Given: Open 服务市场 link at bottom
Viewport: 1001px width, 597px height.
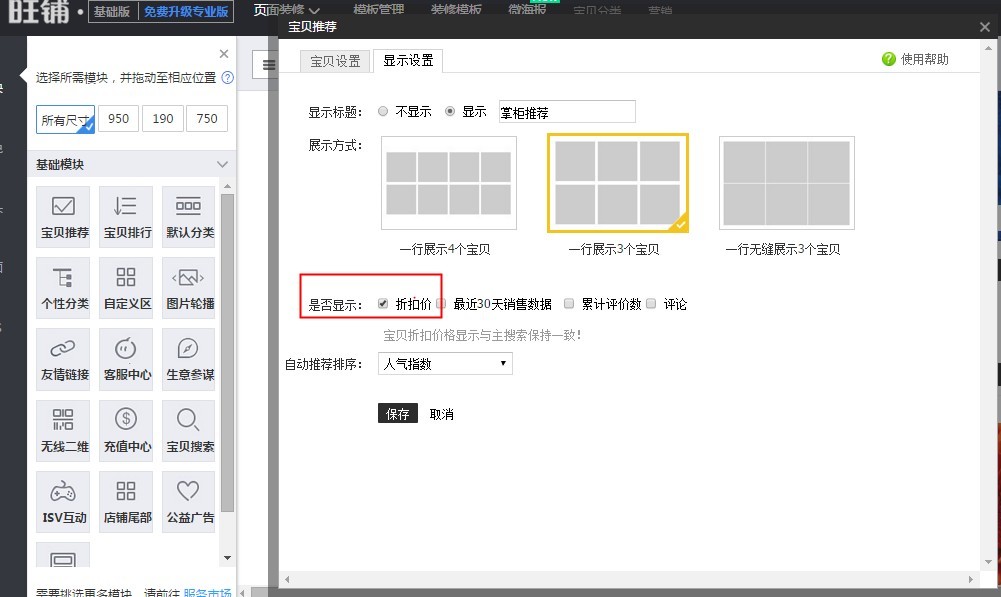Looking at the screenshot, I should point(207,592).
